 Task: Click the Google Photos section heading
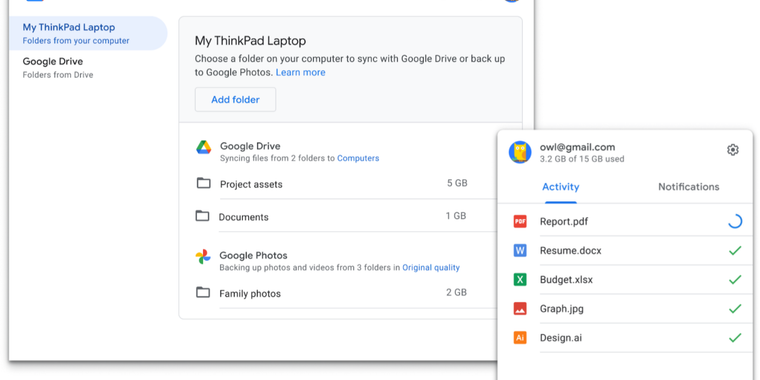[x=253, y=255]
